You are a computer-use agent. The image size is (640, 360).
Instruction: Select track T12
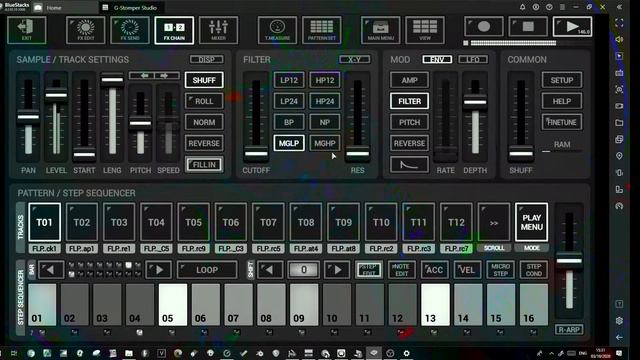click(456, 222)
